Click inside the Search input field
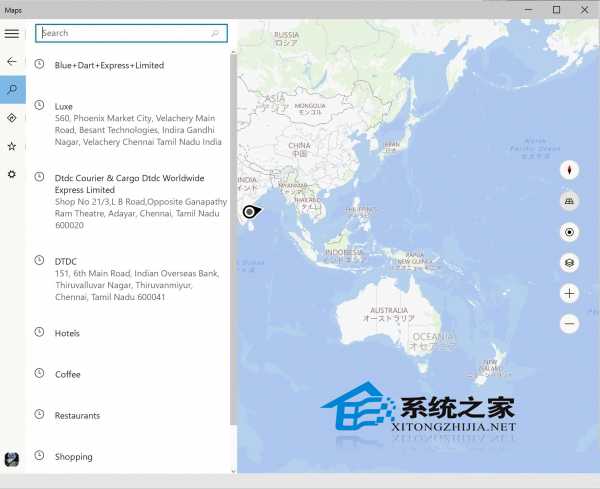The width and height of the screenshot is (600, 489). click(131, 33)
